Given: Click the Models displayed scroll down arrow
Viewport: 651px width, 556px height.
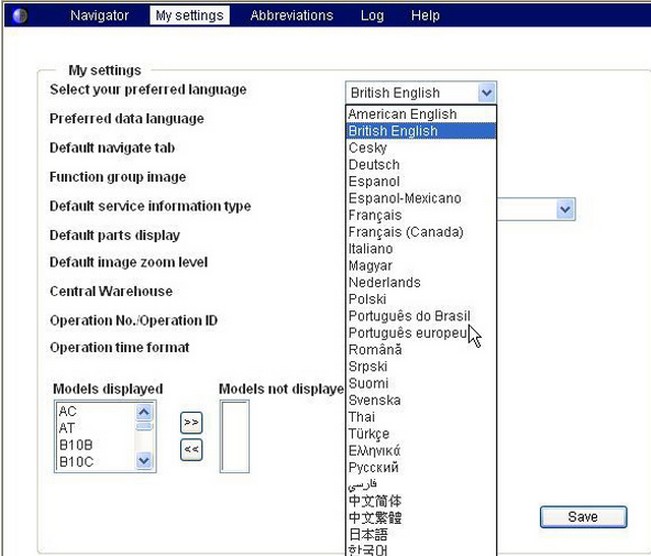Looking at the screenshot, I should click(x=144, y=460).
